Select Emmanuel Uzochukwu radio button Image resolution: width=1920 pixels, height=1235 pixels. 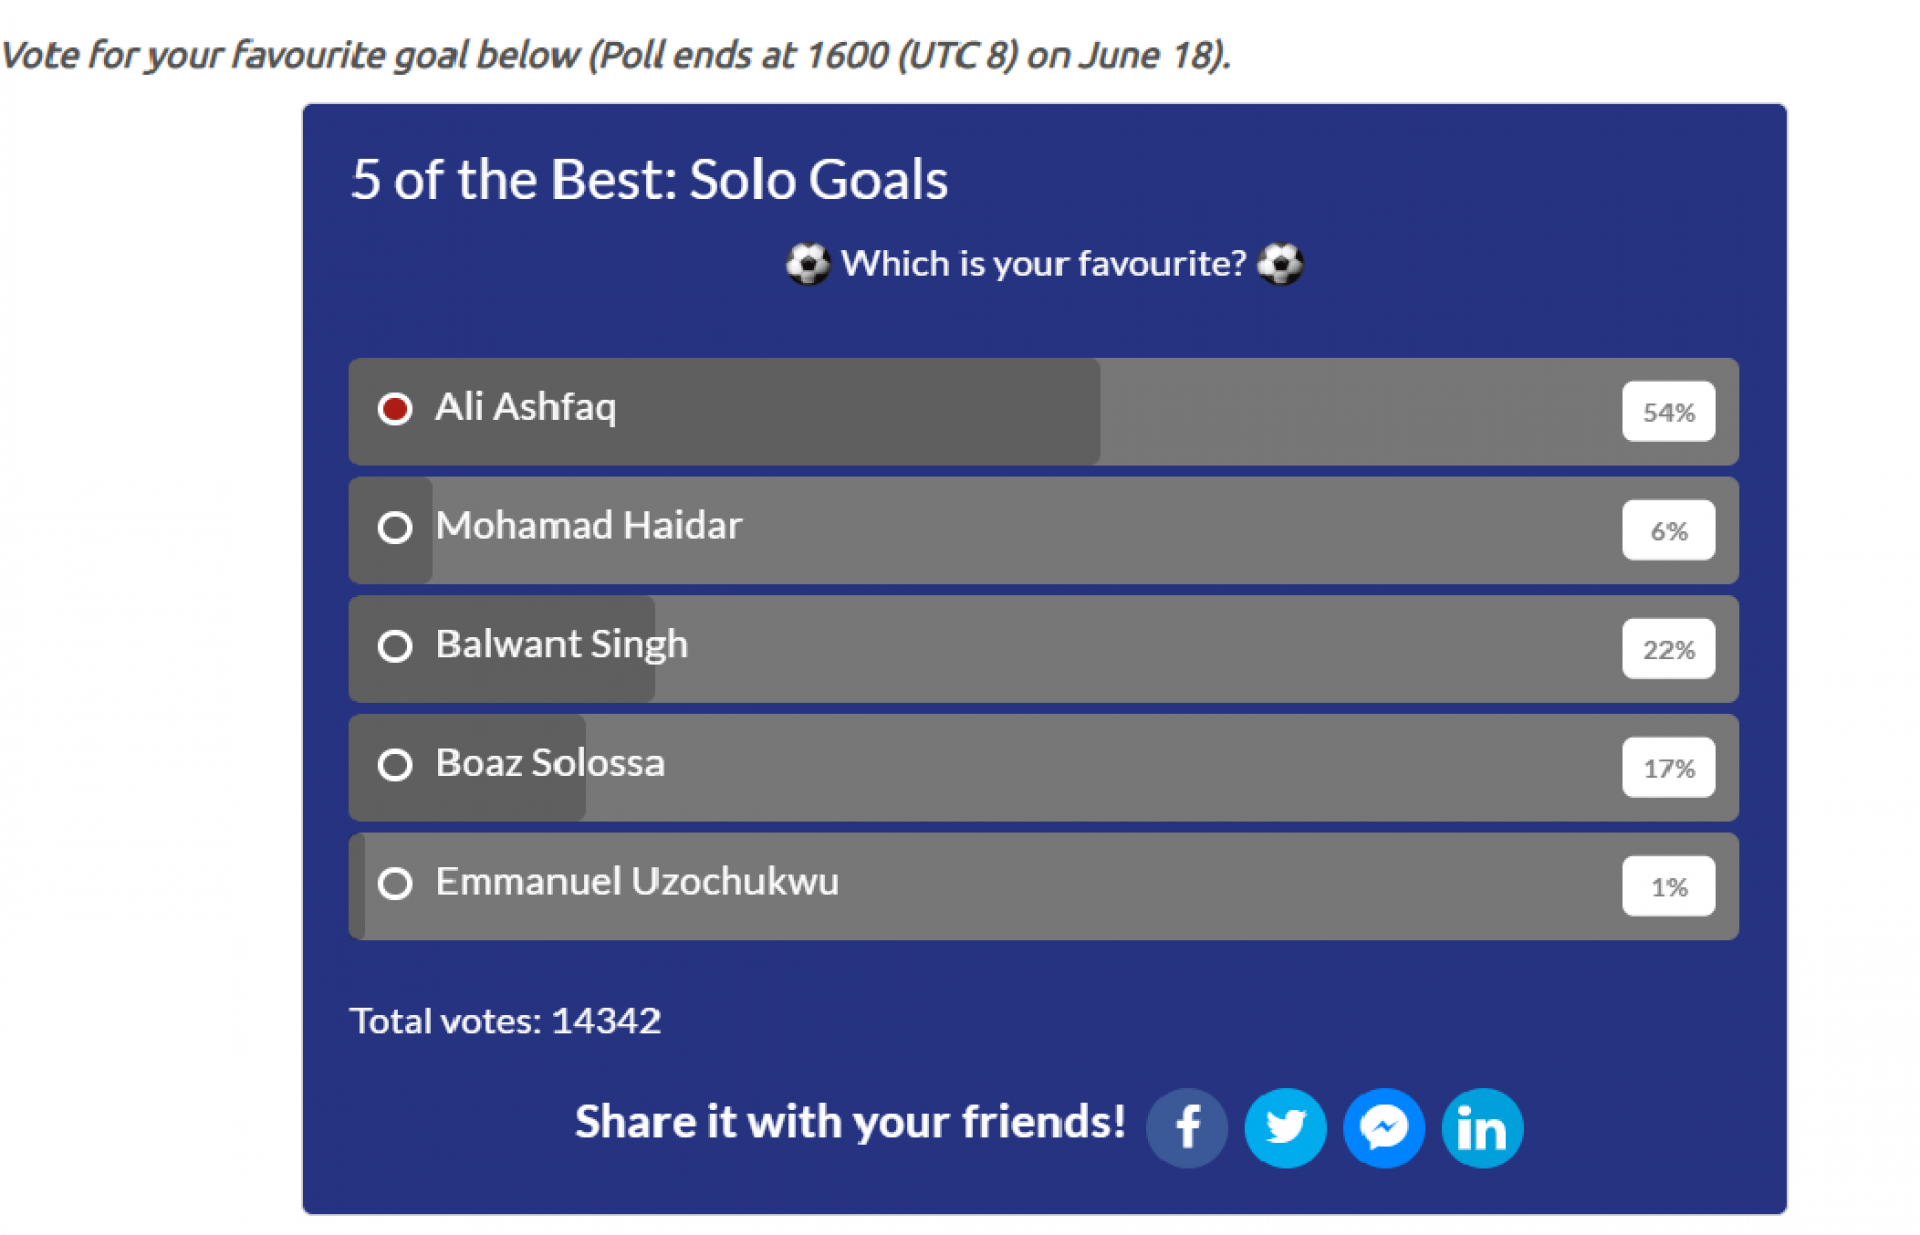click(x=395, y=883)
